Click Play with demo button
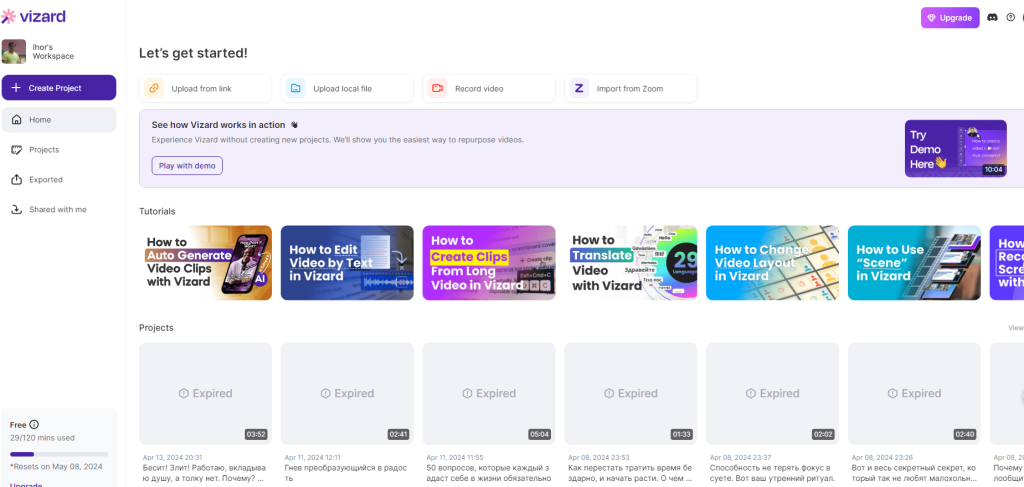The width and height of the screenshot is (1024, 487). coord(187,166)
